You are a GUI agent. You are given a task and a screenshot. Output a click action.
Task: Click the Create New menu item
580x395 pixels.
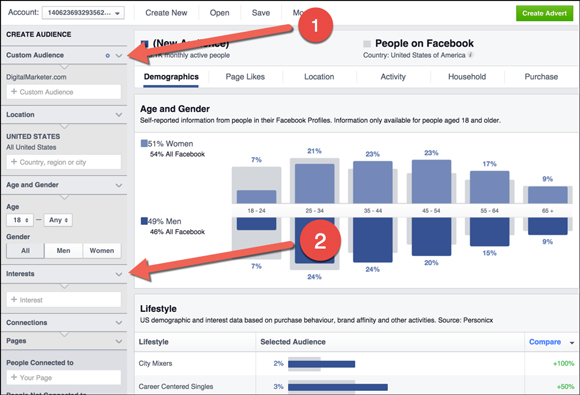[166, 13]
